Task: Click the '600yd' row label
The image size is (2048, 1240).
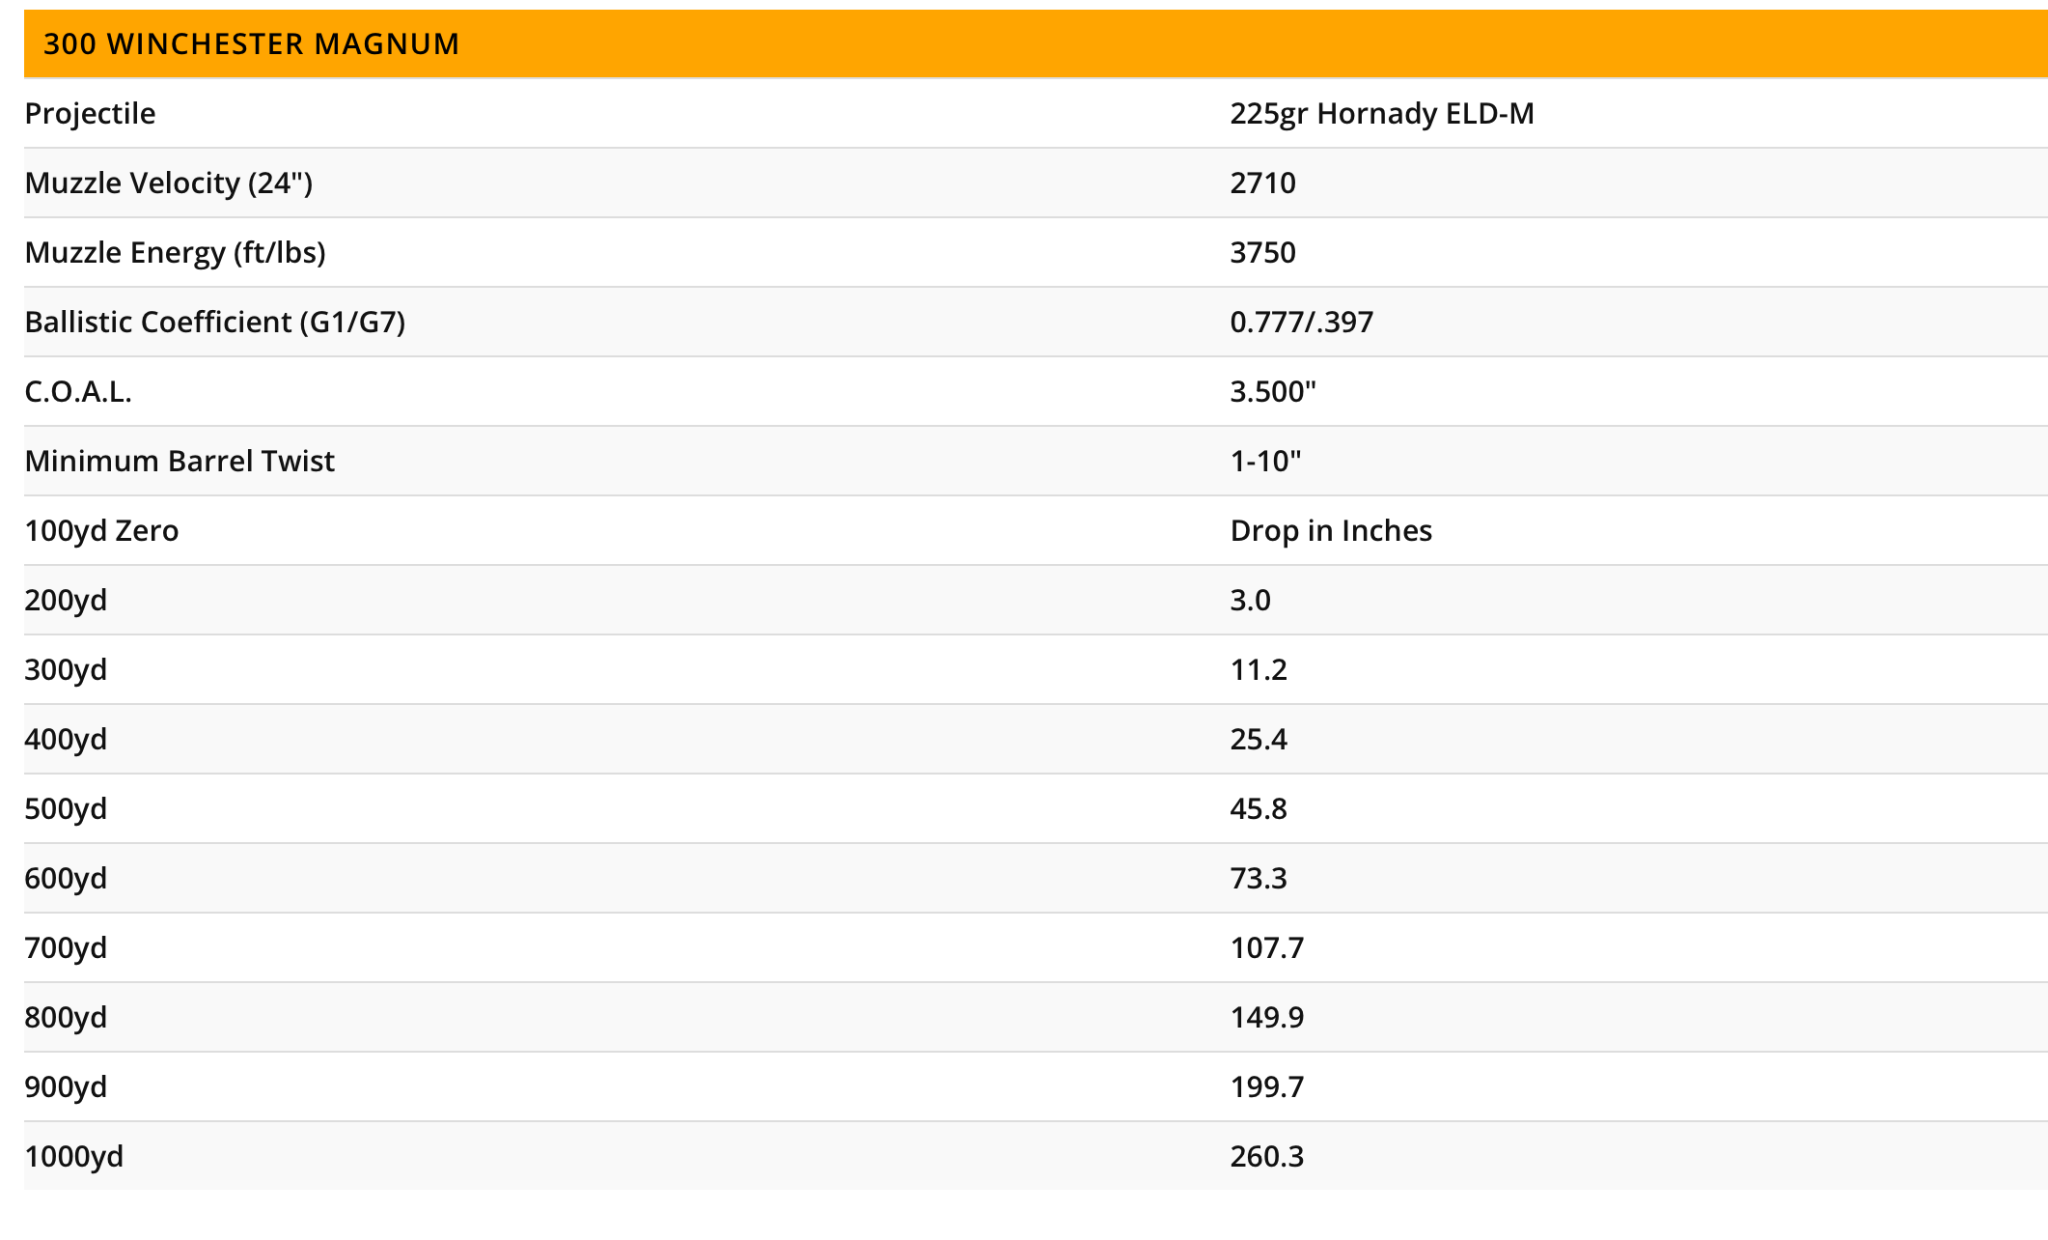Action: (x=66, y=879)
